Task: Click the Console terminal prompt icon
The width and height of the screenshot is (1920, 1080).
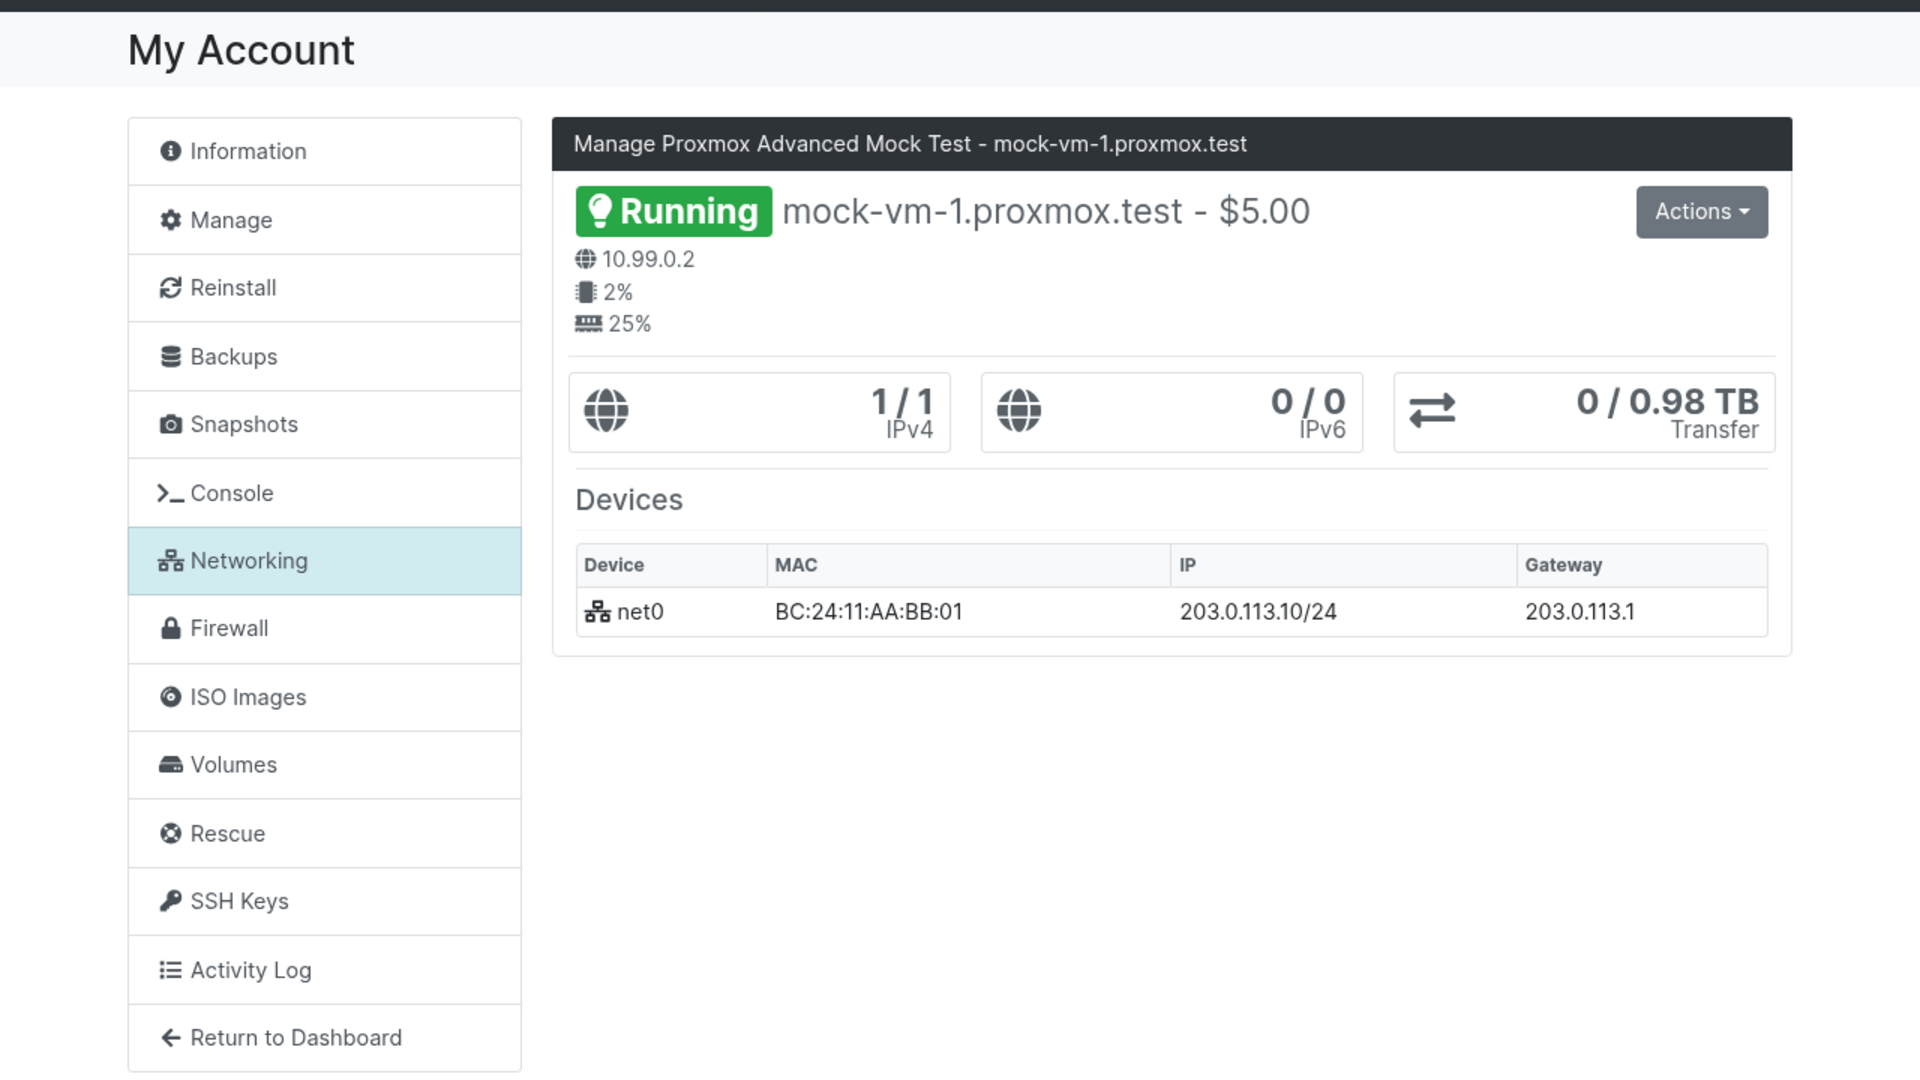Action: click(170, 493)
